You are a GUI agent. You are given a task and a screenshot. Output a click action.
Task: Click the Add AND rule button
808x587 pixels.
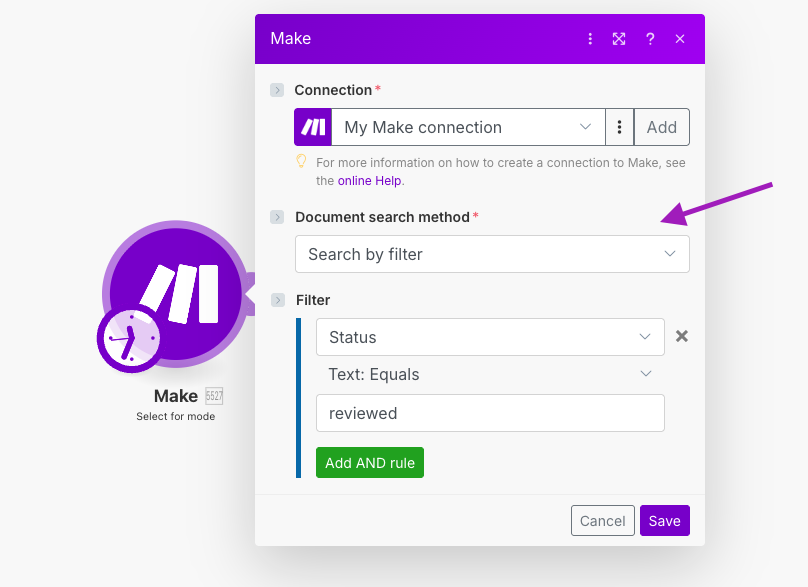370,463
